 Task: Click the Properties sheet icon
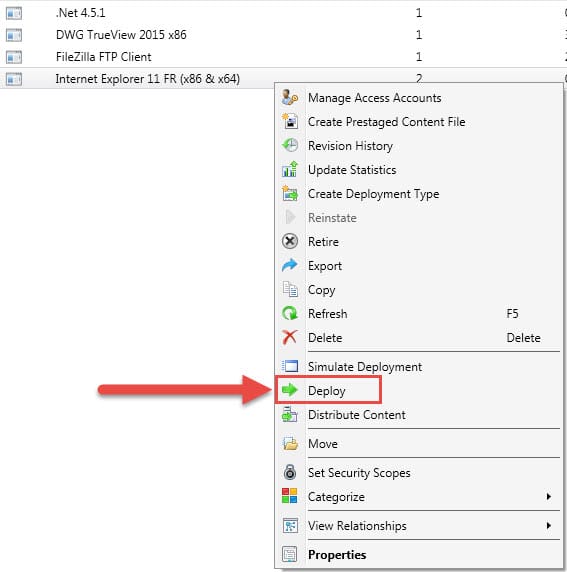click(290, 554)
